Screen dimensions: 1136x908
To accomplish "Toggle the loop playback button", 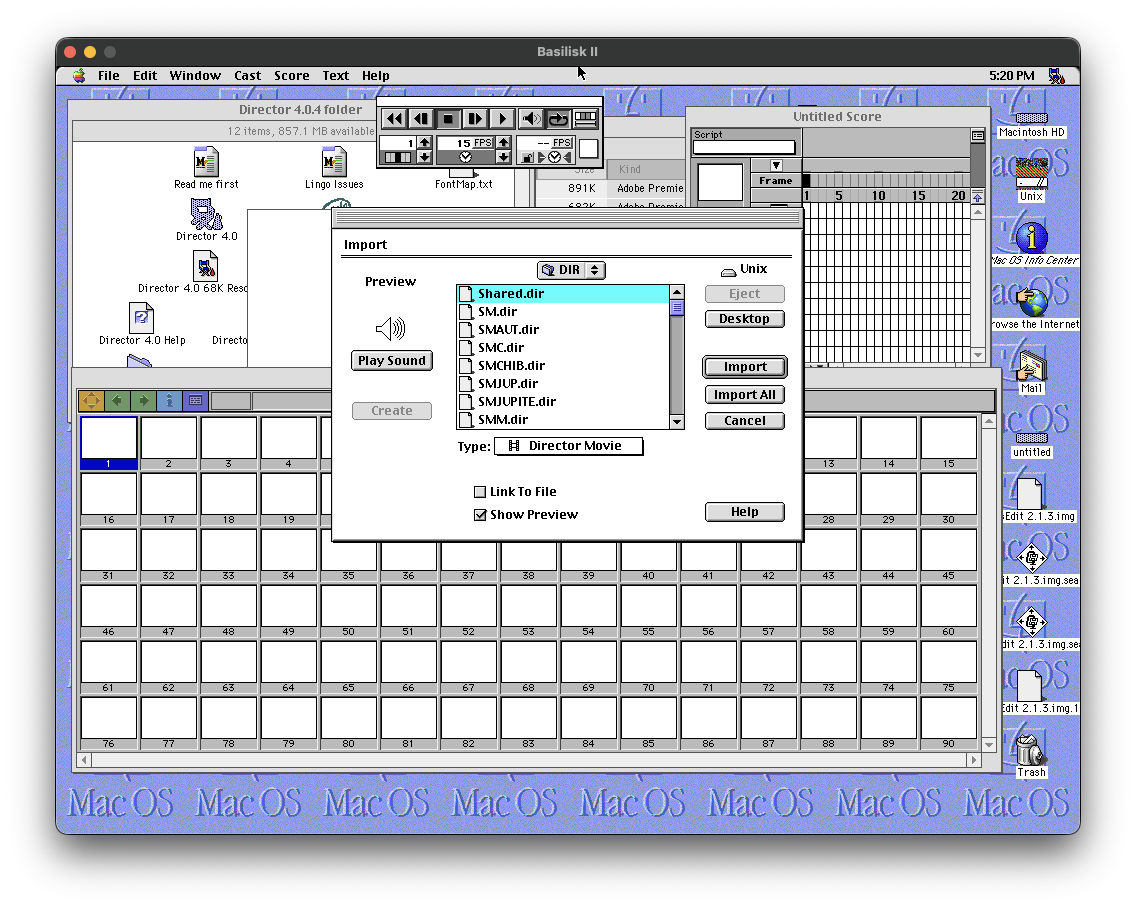I will pos(558,119).
